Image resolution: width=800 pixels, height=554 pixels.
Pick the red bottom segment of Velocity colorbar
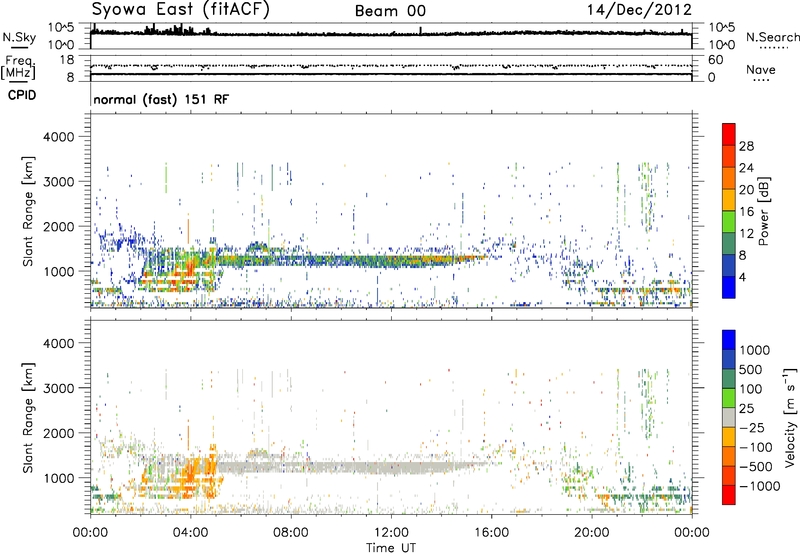click(729, 495)
